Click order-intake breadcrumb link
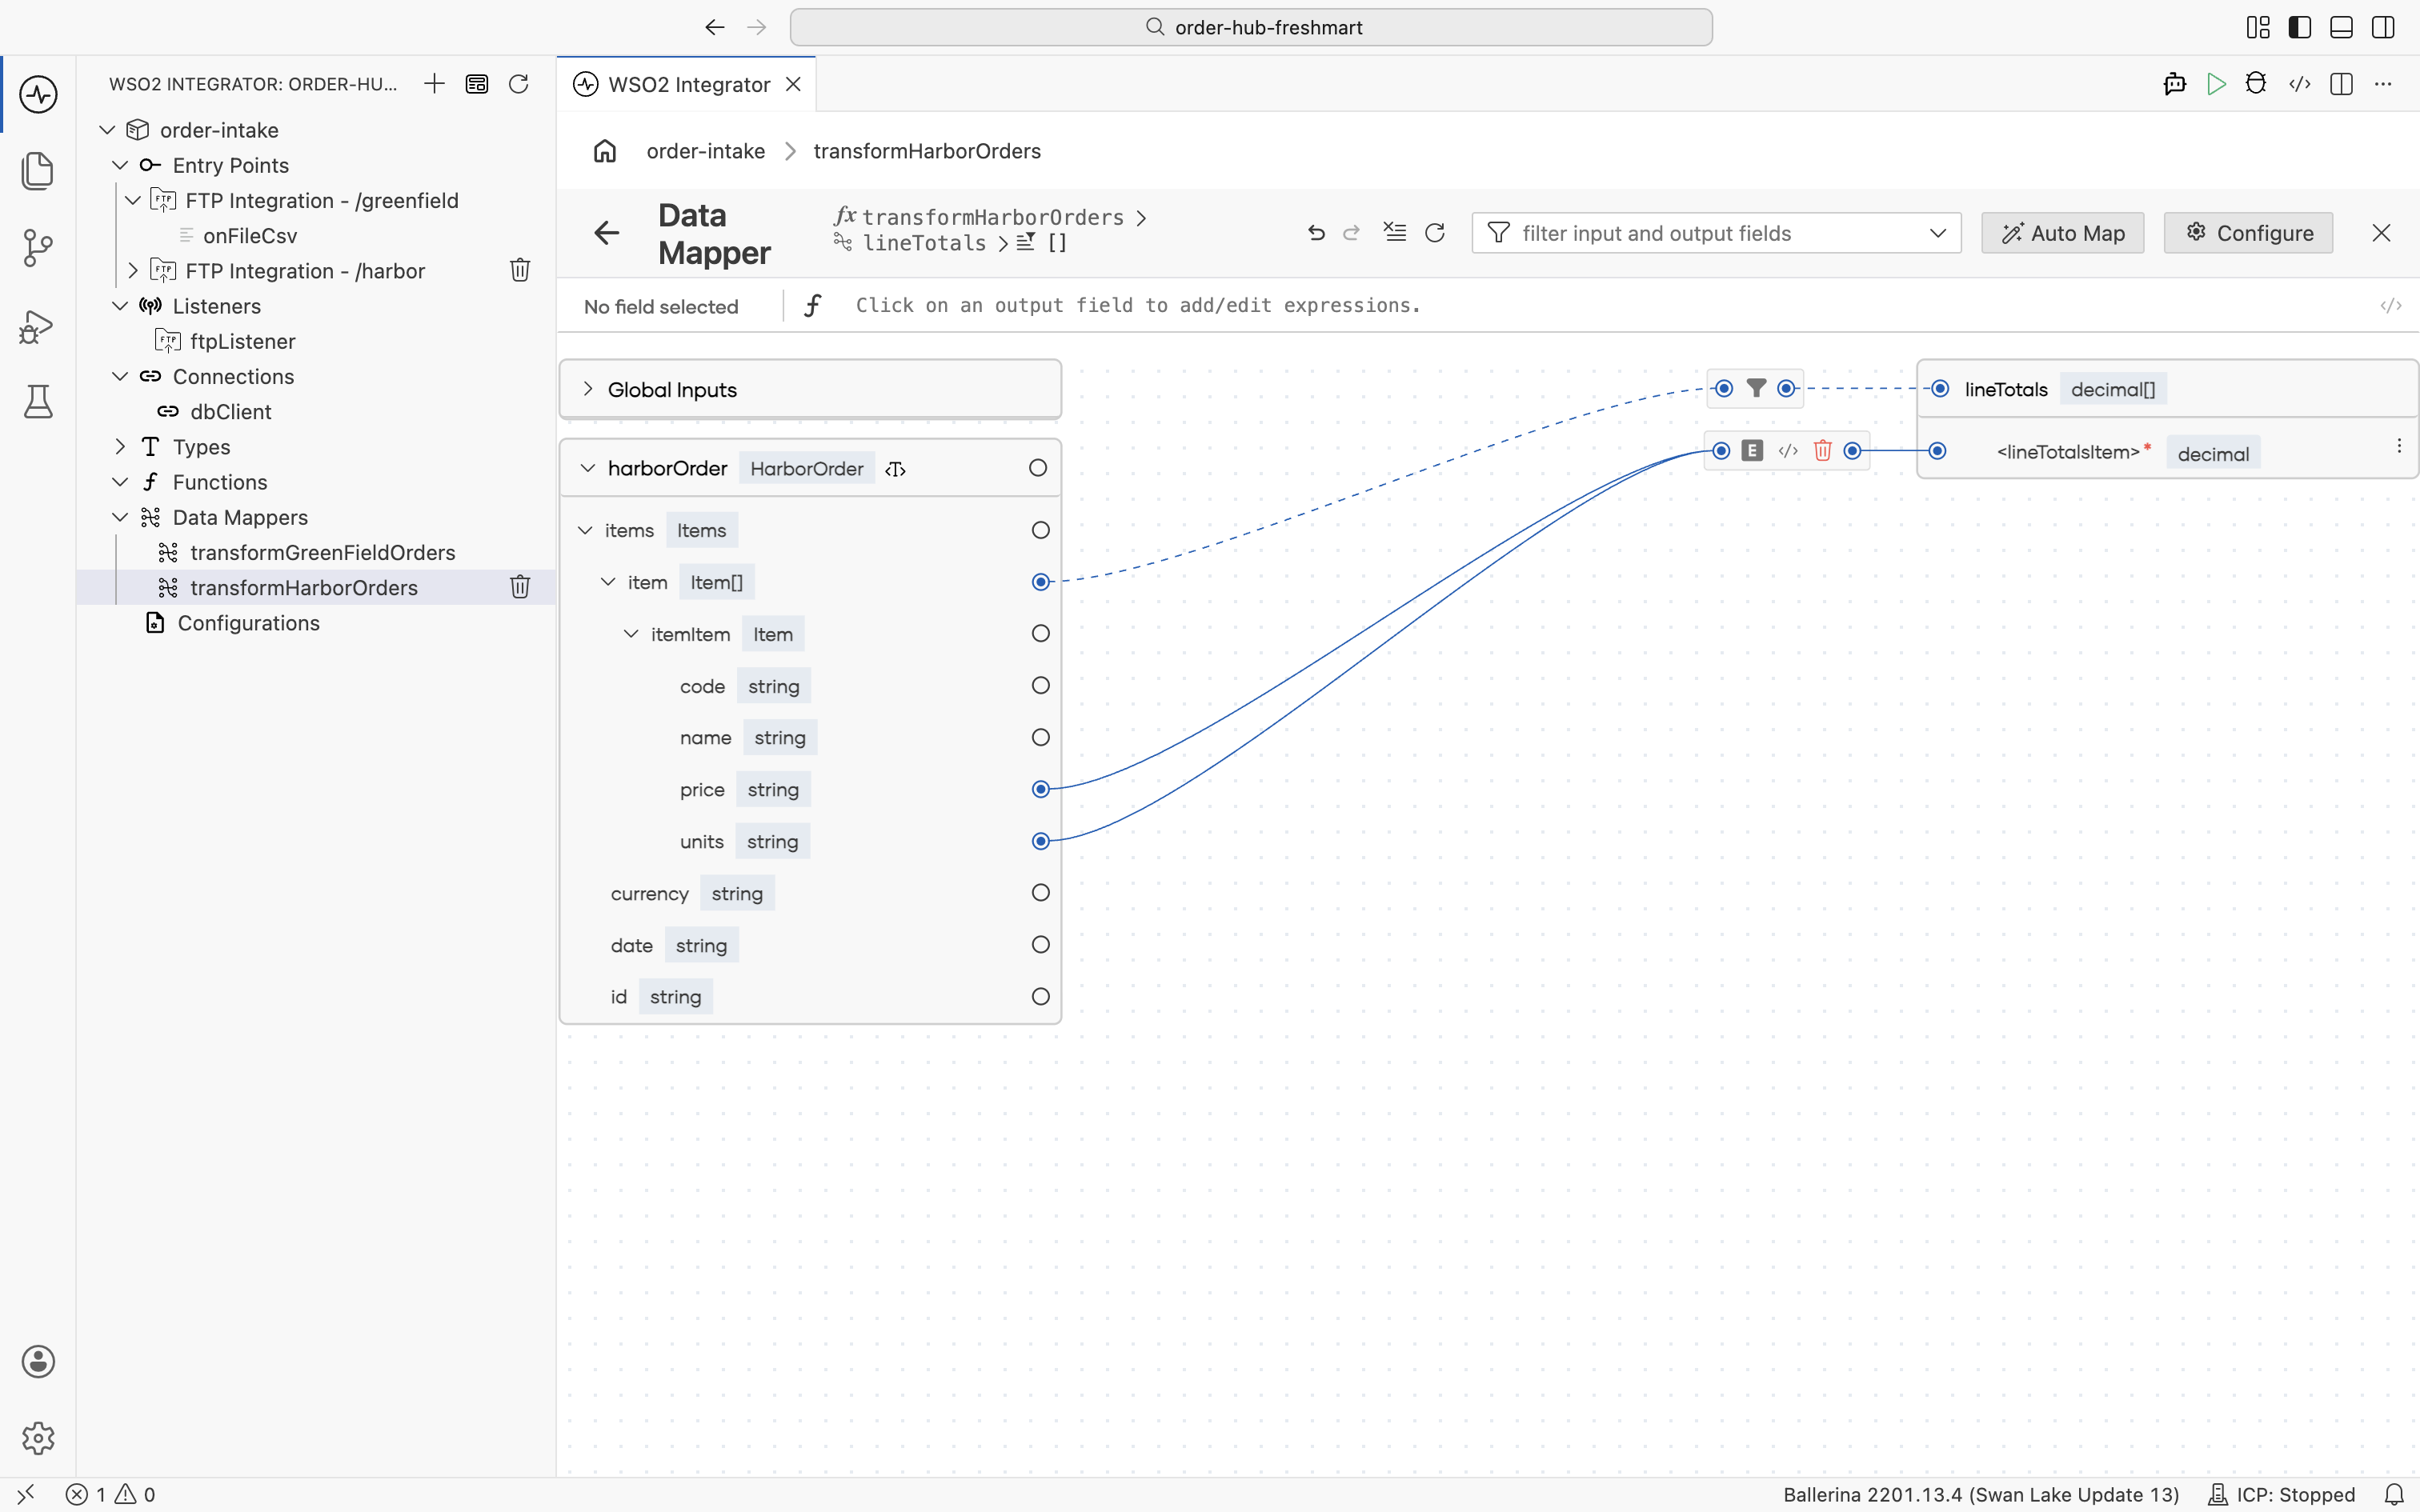2420x1512 pixels. coord(706,151)
